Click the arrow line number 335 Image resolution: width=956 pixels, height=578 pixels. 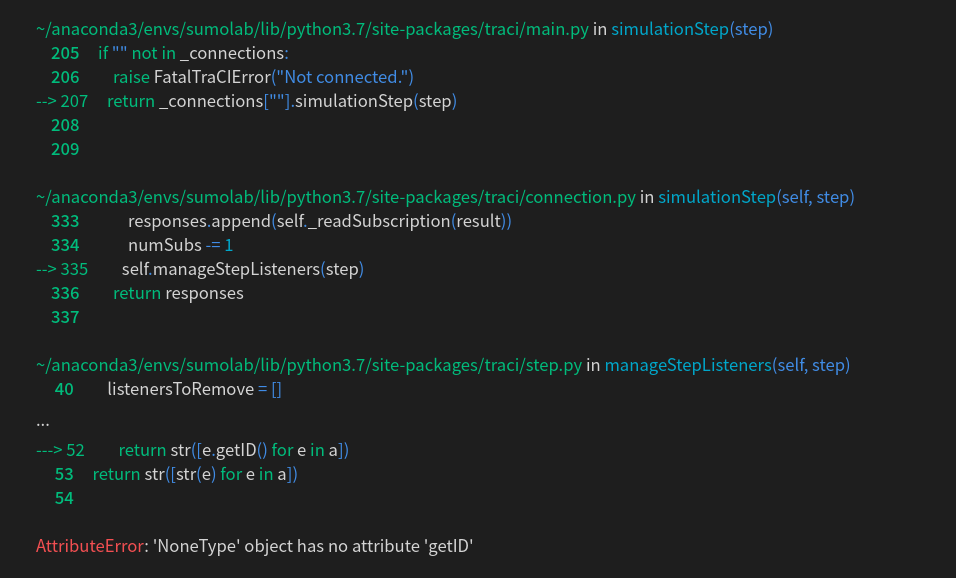click(62, 269)
